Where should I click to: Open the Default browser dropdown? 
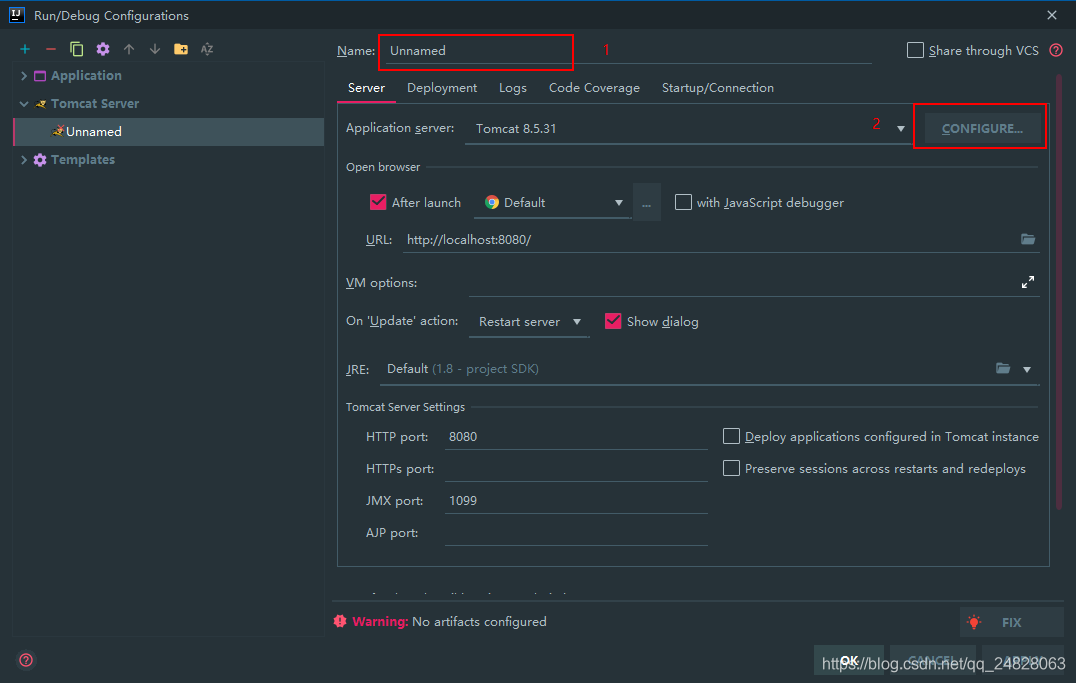coord(618,202)
